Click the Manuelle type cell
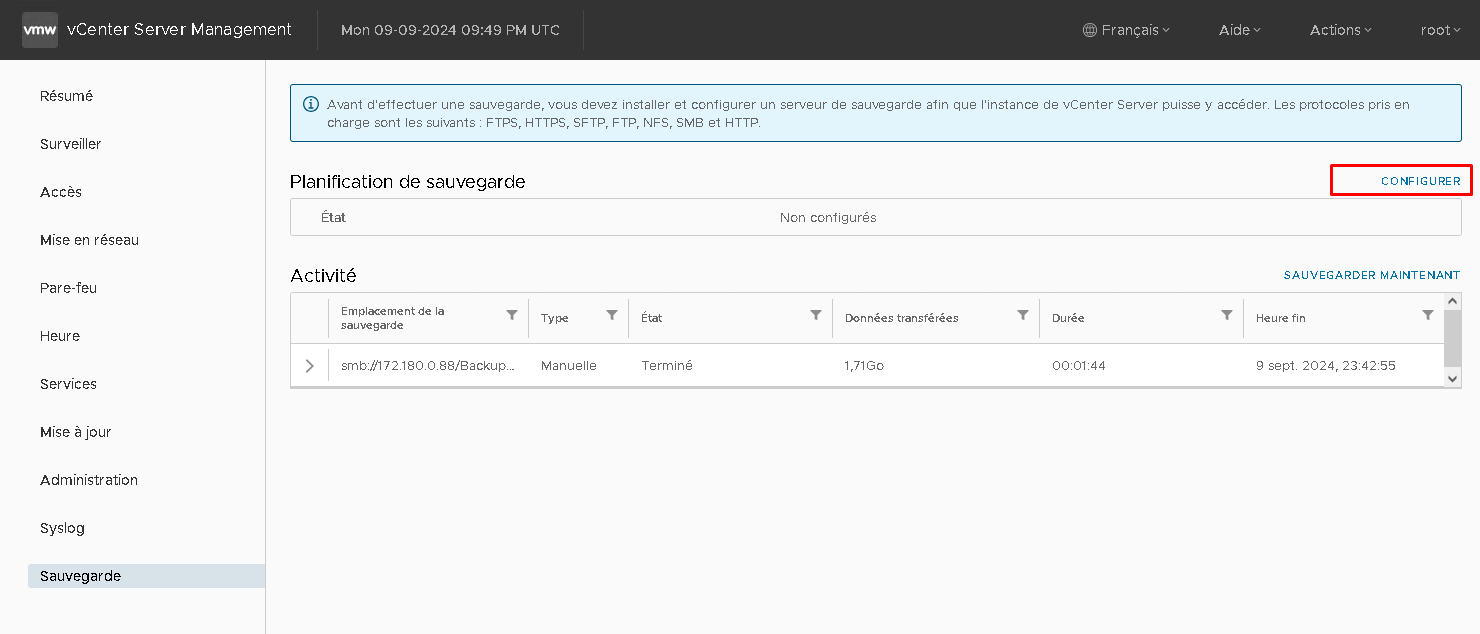 [569, 366]
